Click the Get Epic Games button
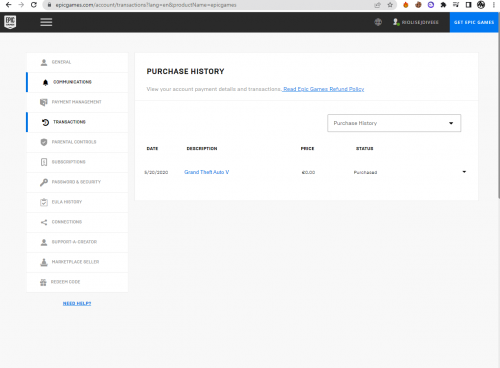 [474, 22]
